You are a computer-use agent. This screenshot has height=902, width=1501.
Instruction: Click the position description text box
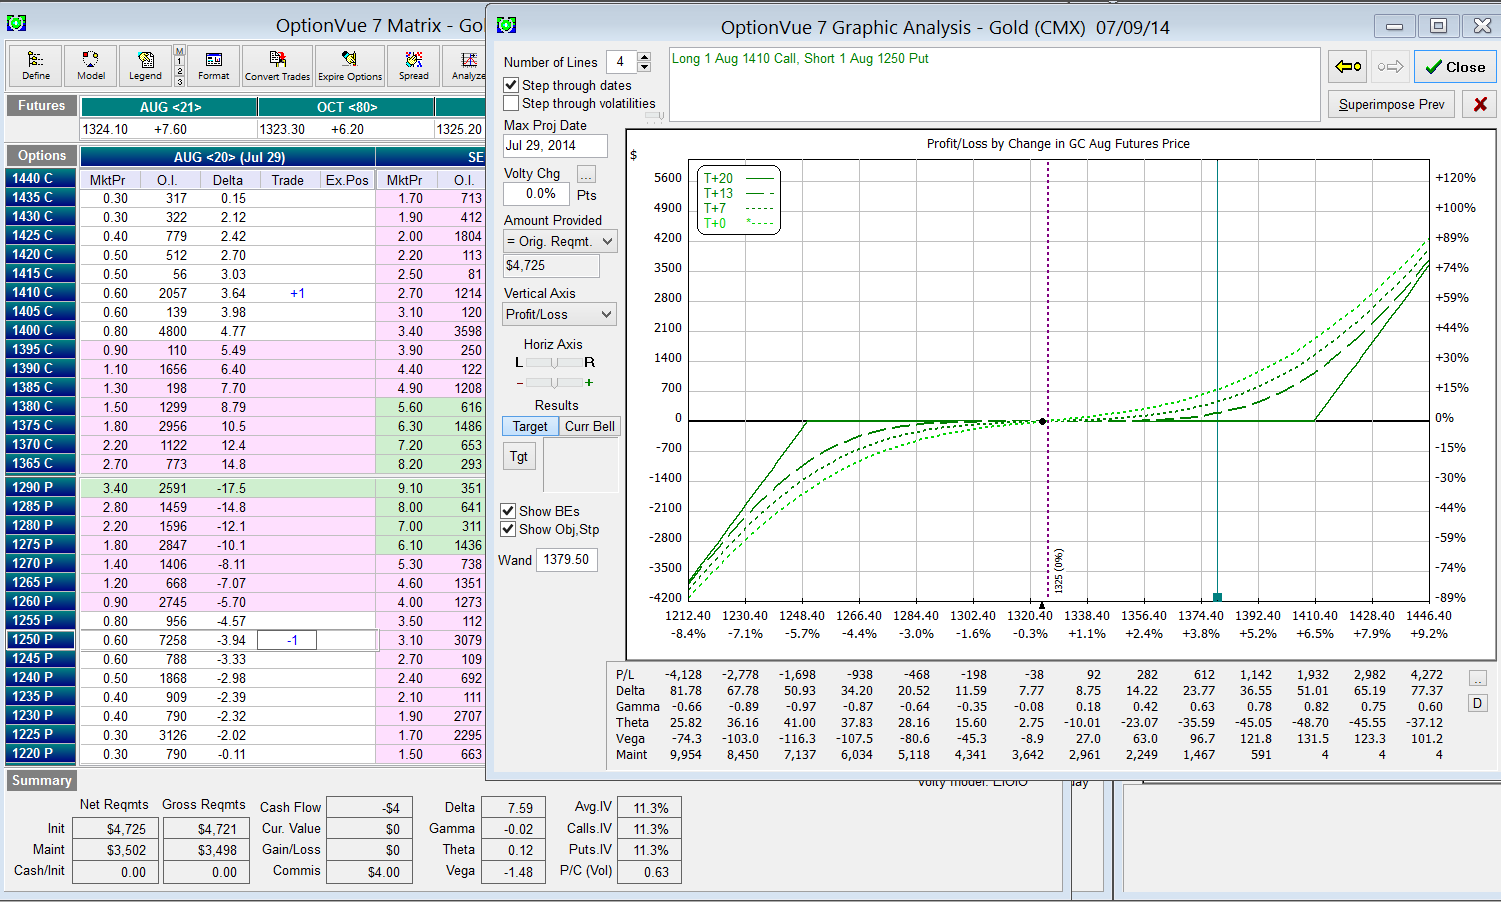994,85
